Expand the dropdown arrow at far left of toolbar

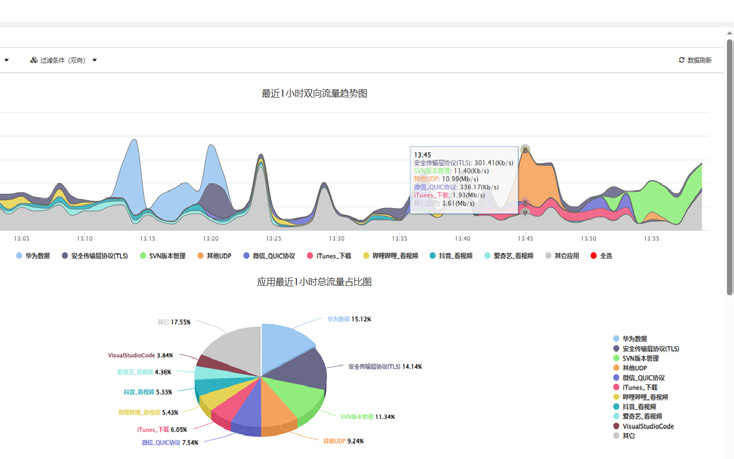tap(6, 60)
